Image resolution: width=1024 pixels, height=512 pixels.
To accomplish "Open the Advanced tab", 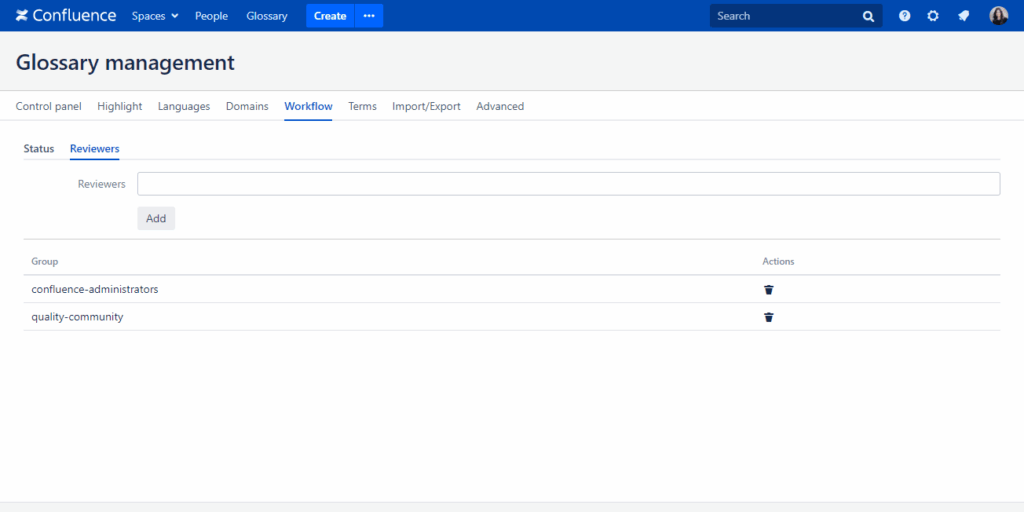I will point(500,106).
